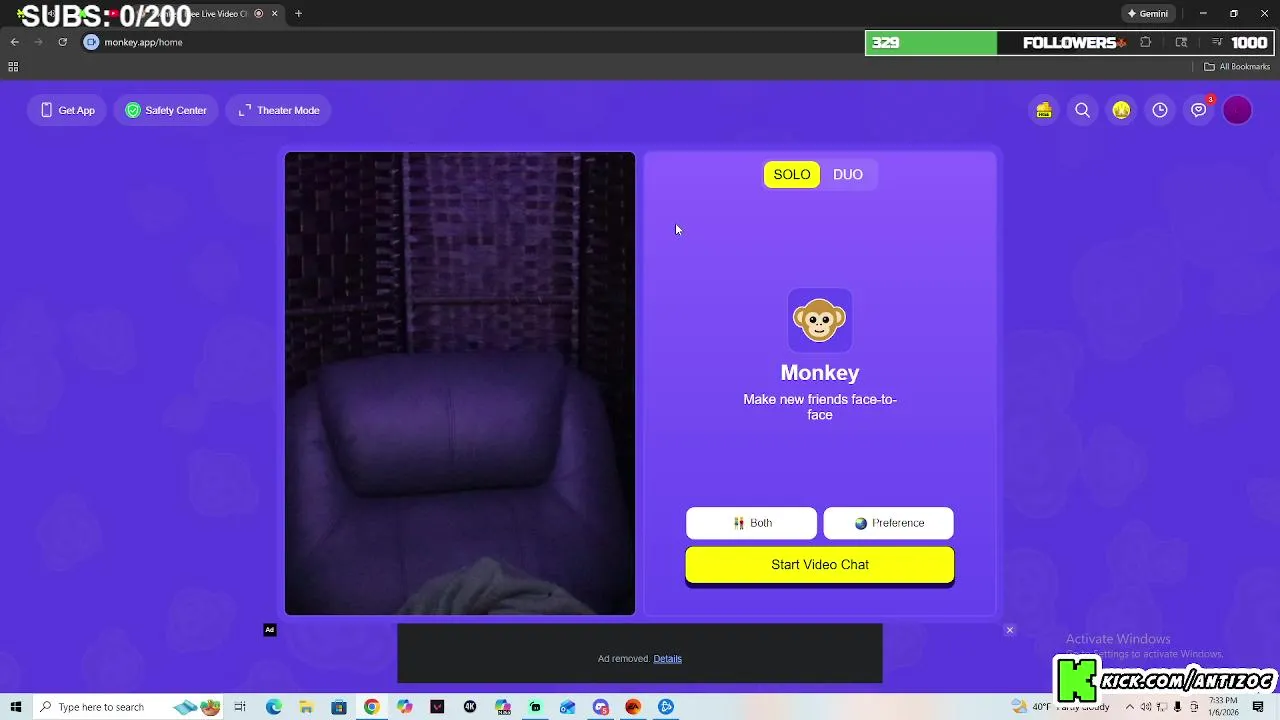Open the ad removed Details link
1280x720 pixels.
(667, 658)
